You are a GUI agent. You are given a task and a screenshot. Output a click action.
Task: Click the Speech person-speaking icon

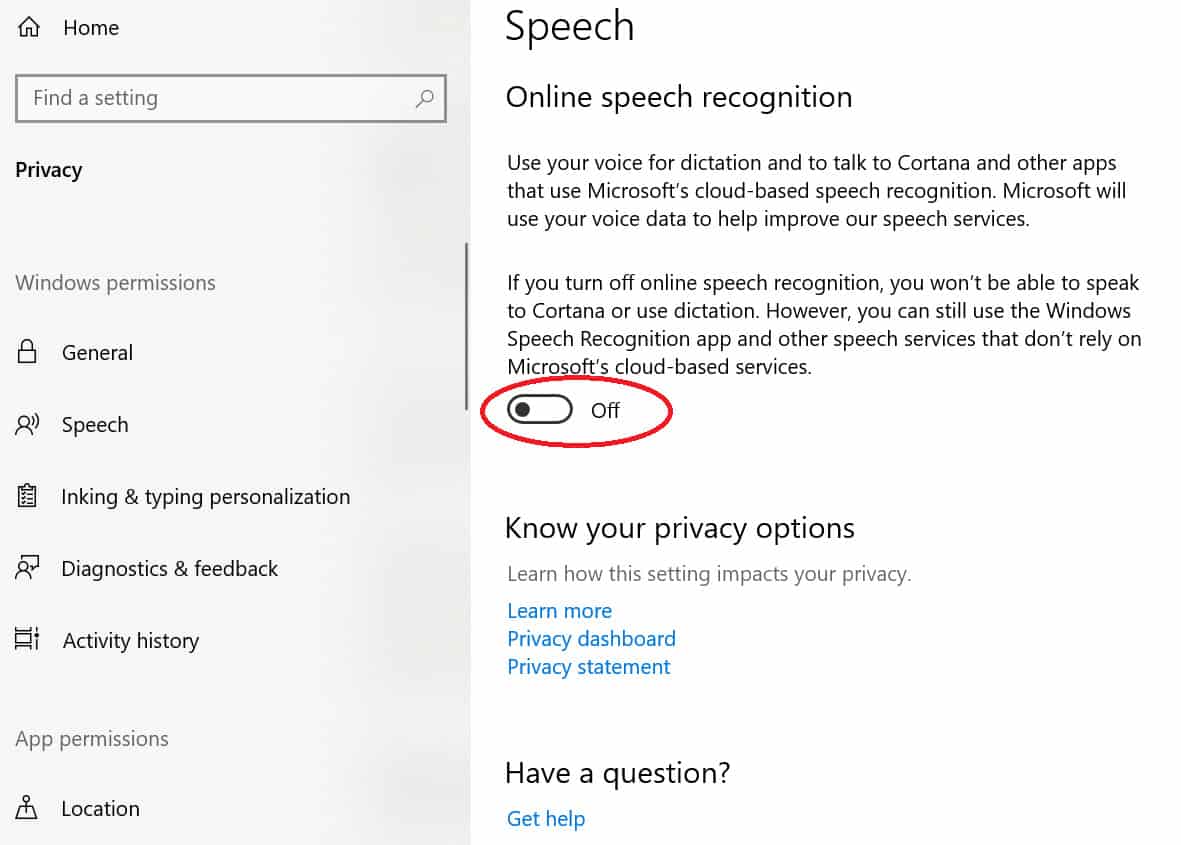click(x=27, y=425)
